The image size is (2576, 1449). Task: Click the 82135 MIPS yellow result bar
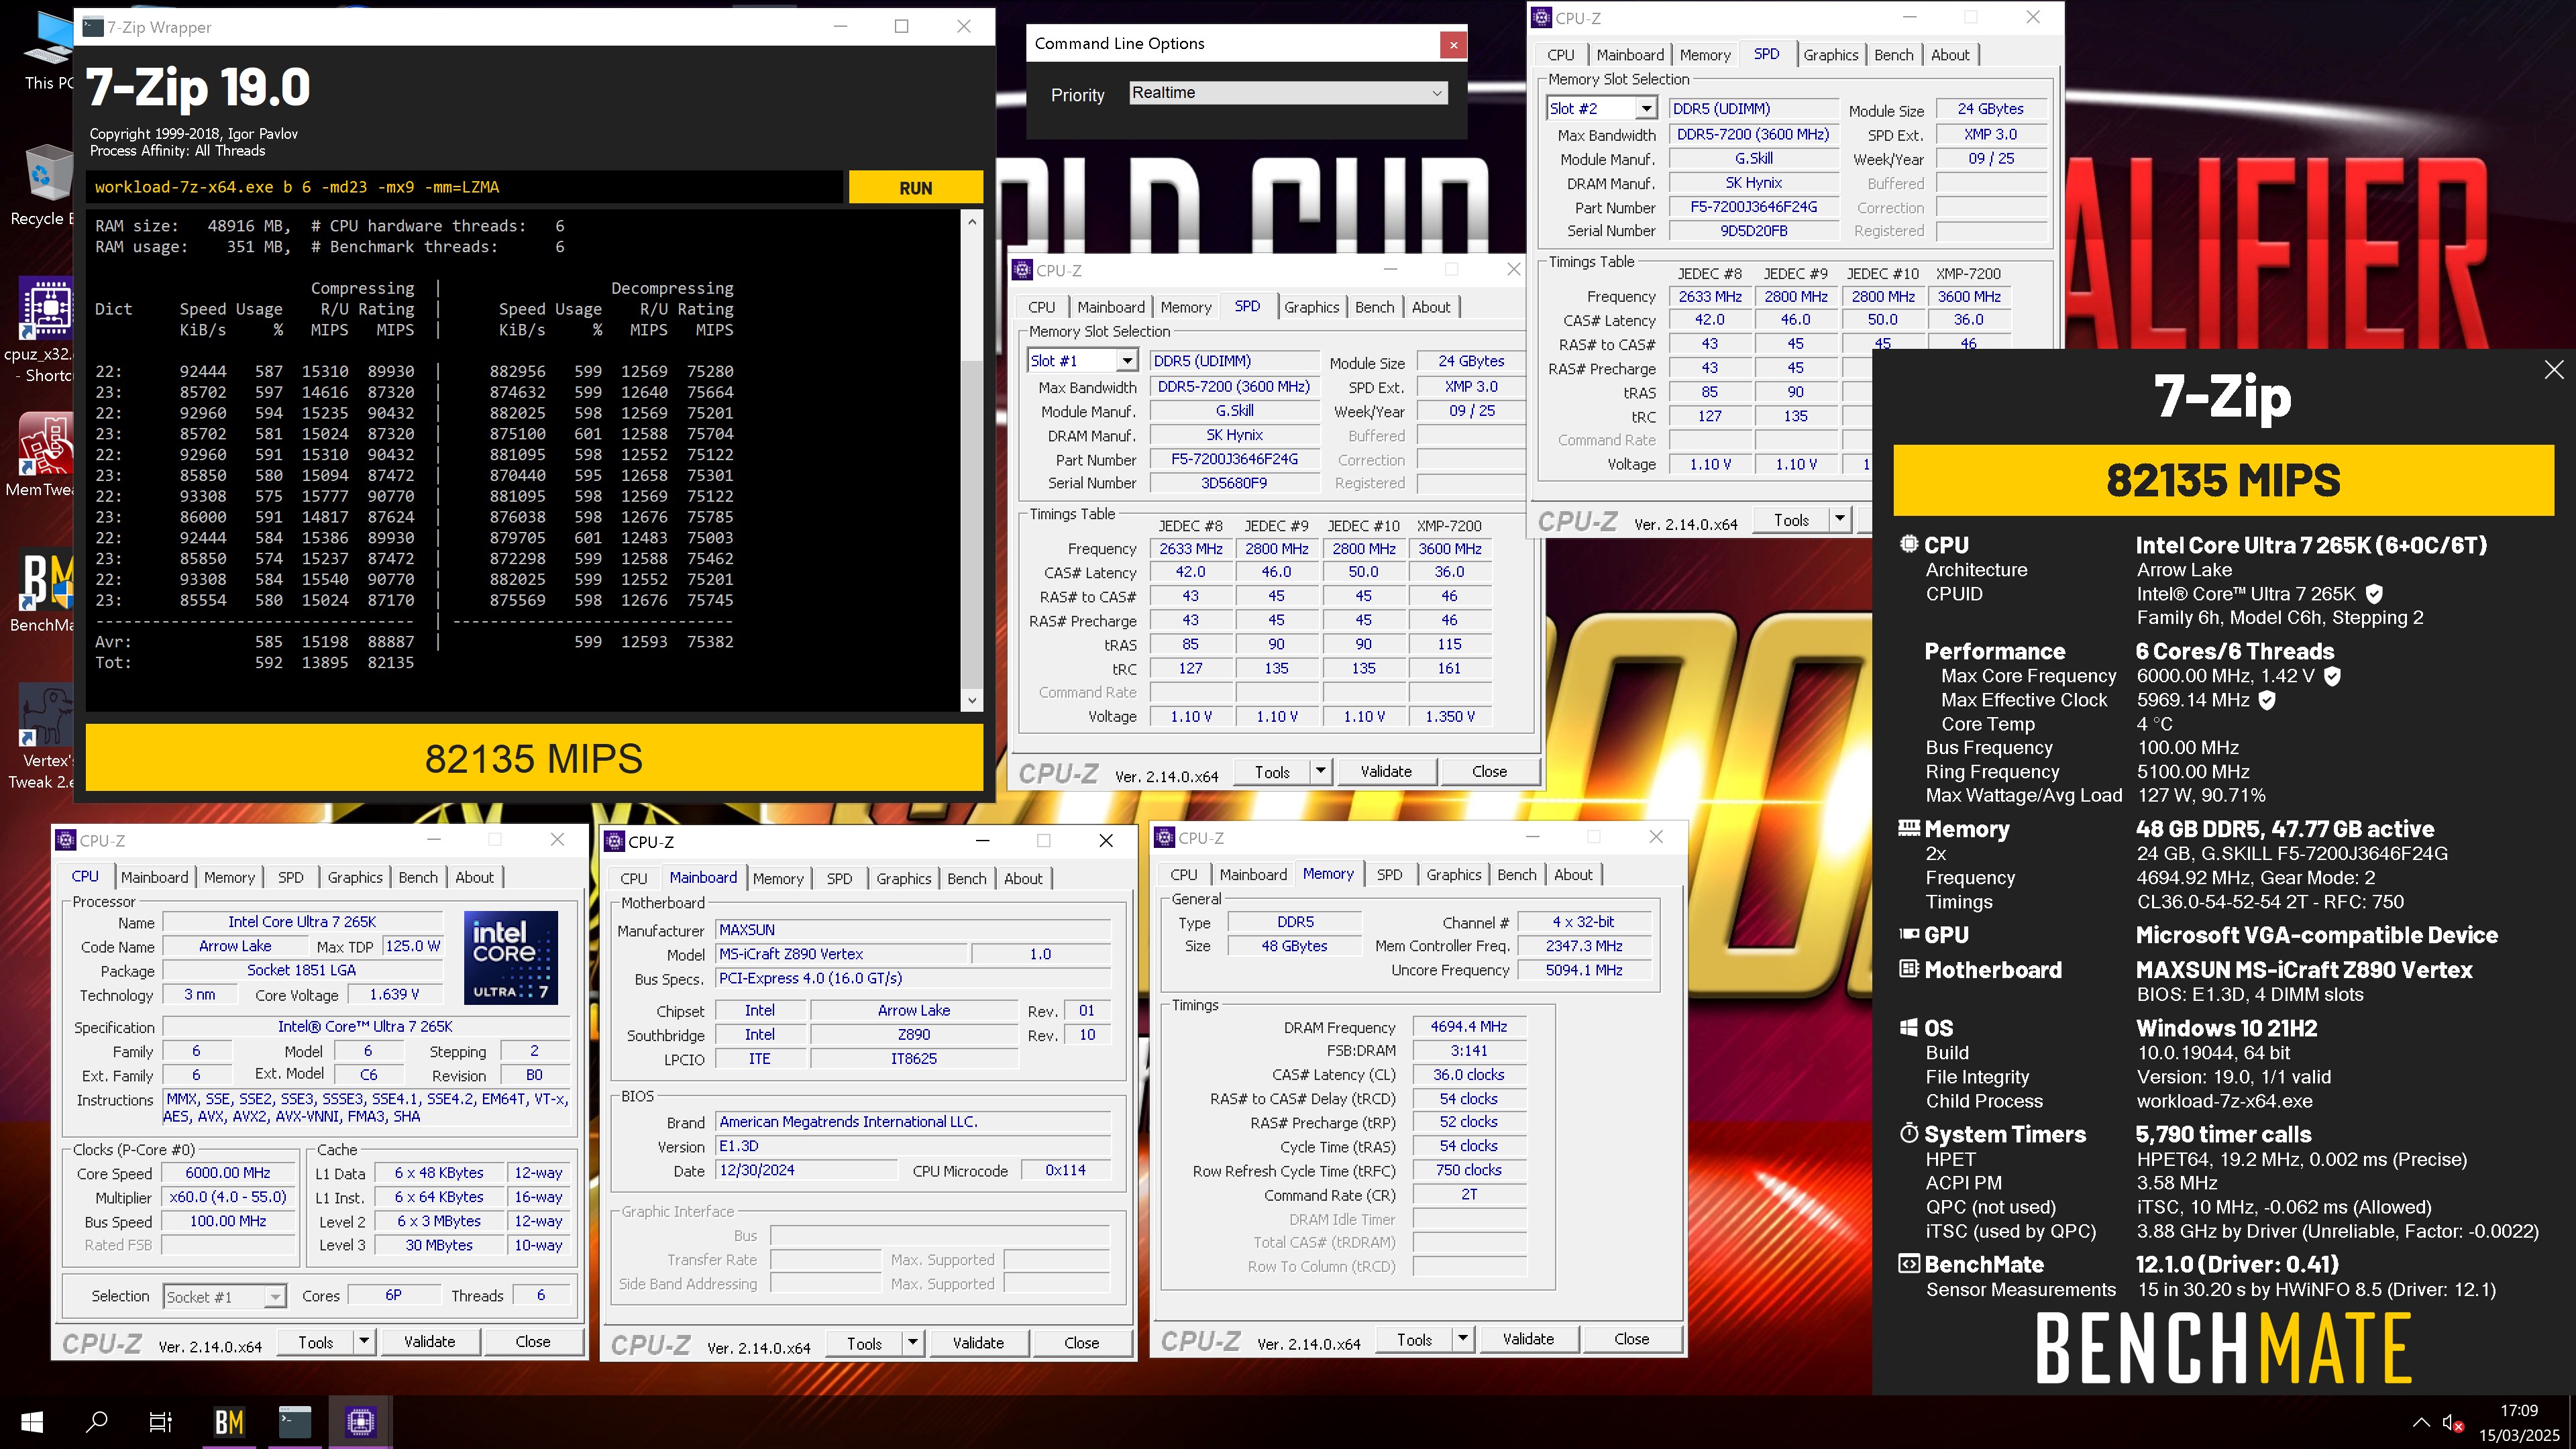(x=534, y=759)
